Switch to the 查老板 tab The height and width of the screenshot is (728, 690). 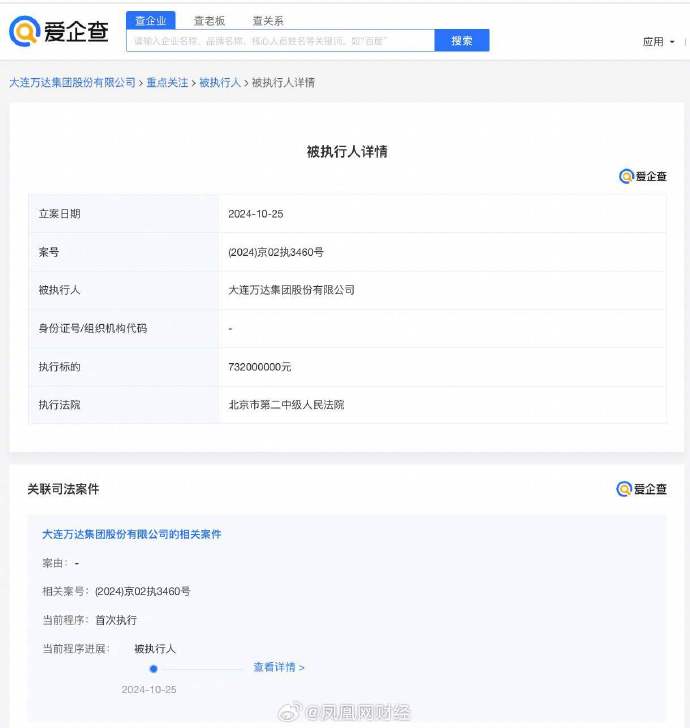tap(209, 20)
